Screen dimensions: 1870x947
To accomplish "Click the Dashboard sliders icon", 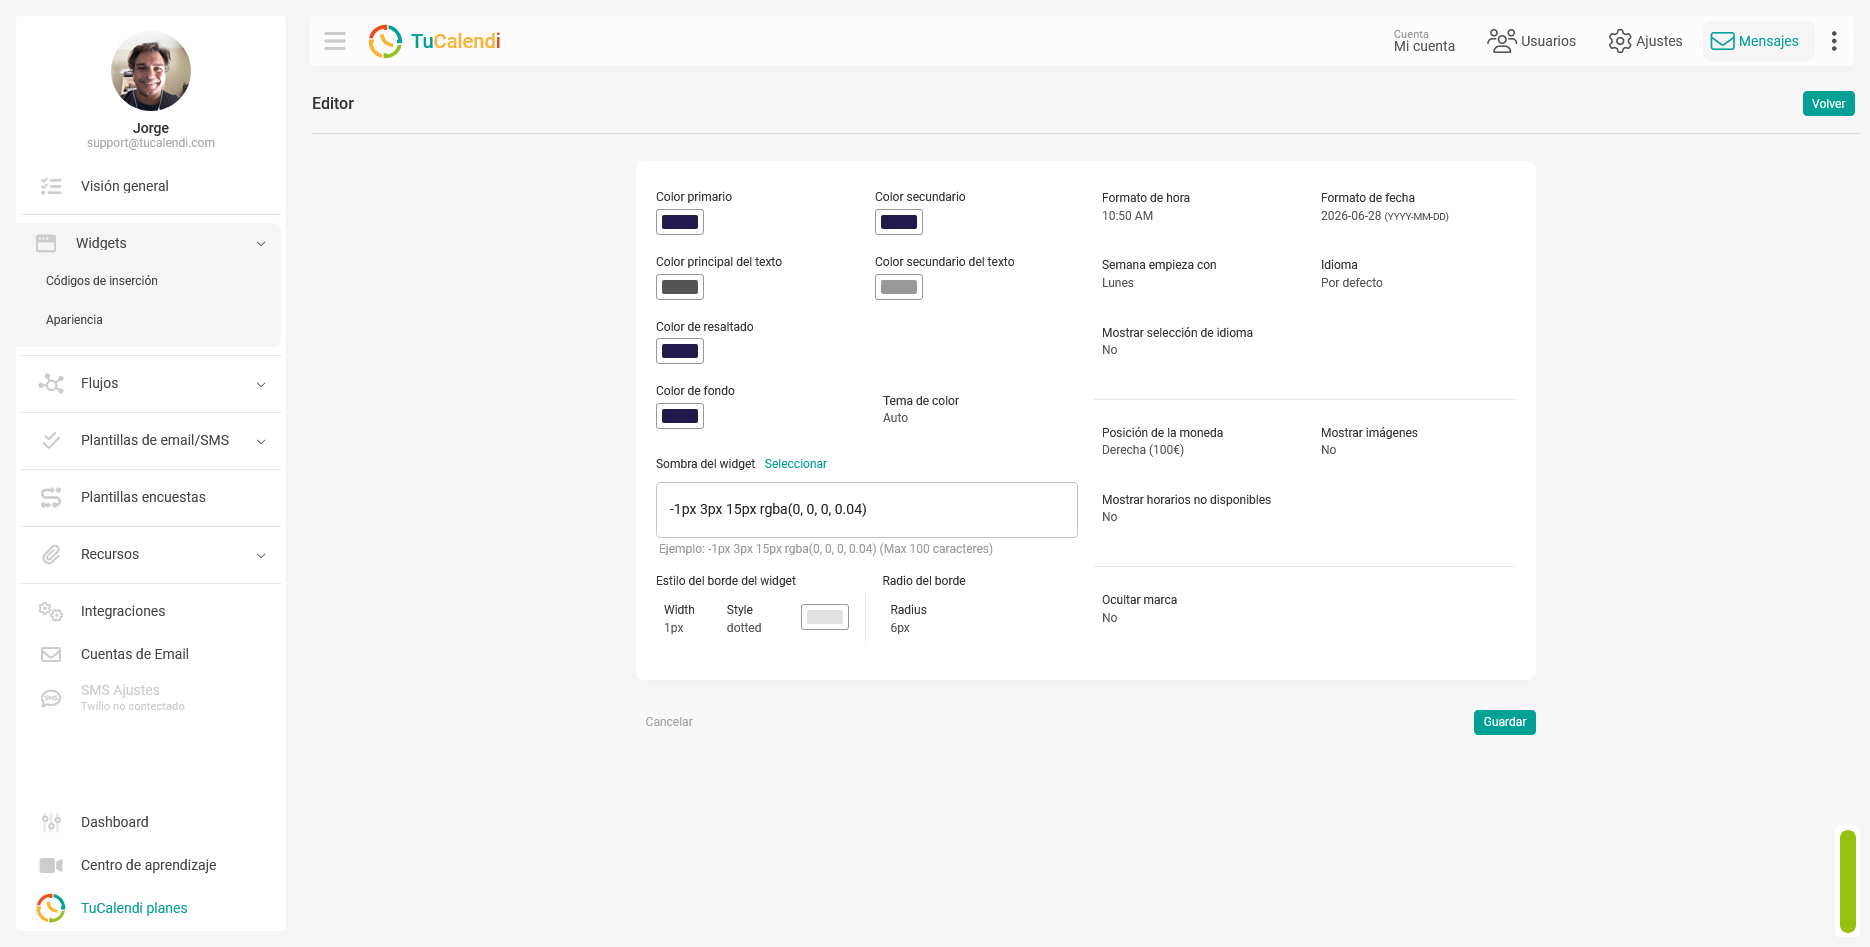I will 51,822.
